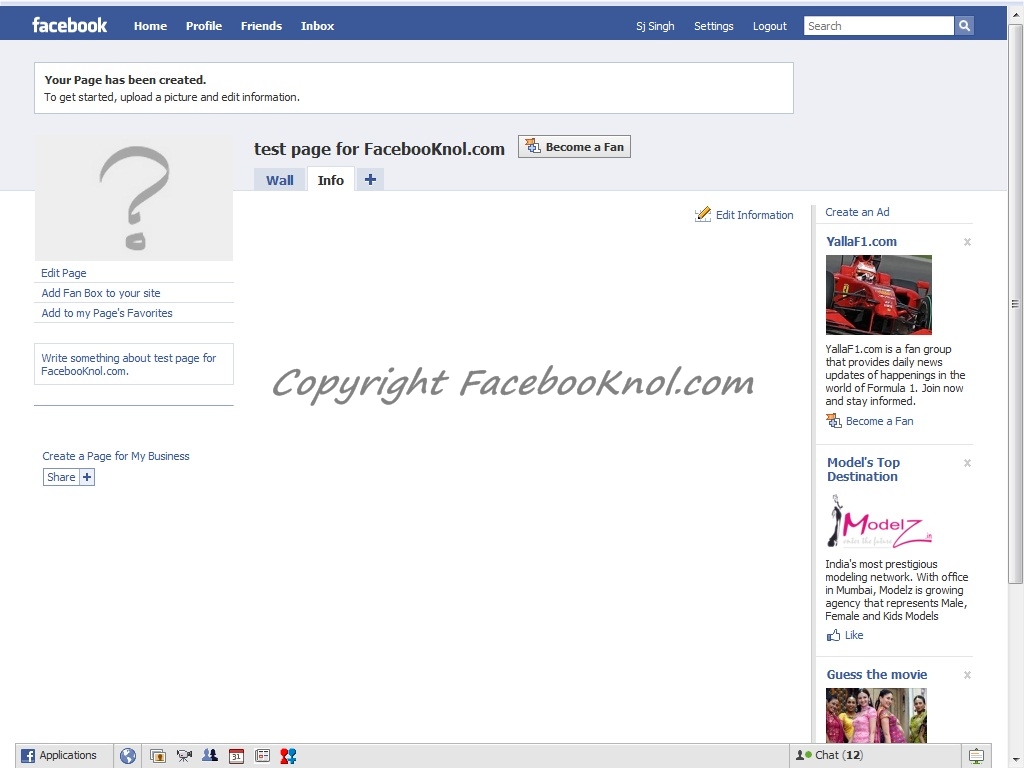
Task: Open Inbox in the top navigation
Action: point(317,26)
